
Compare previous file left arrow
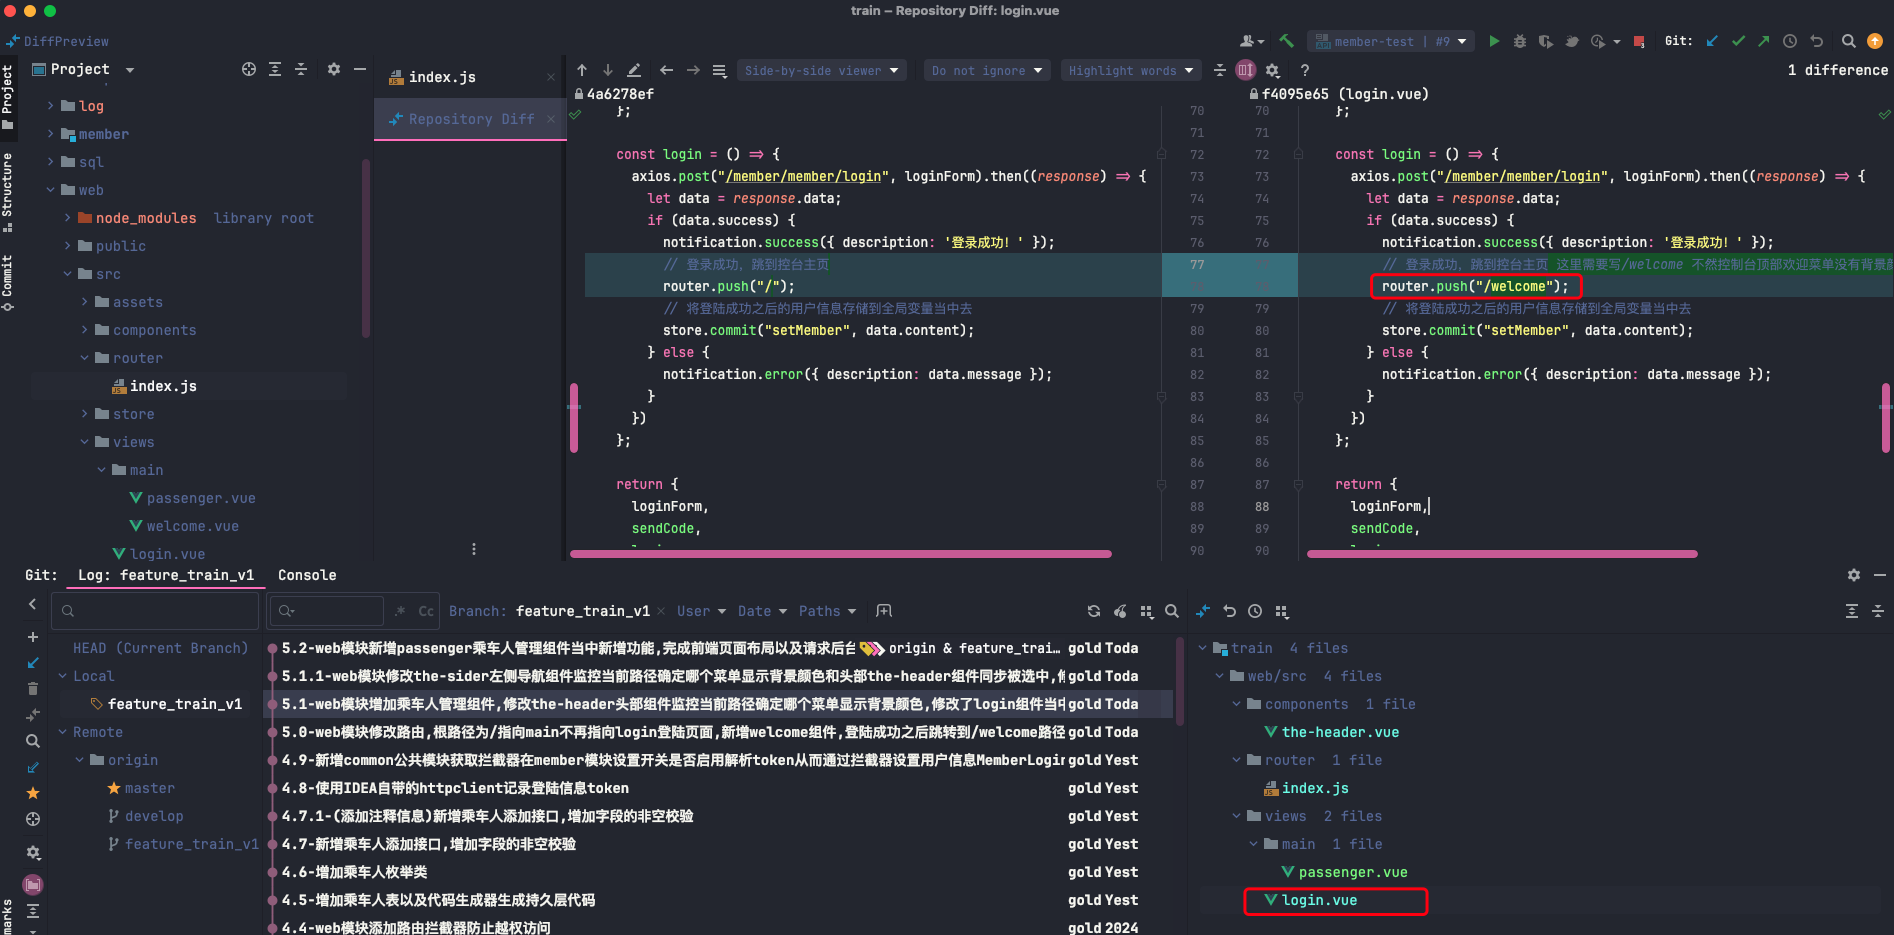click(x=667, y=70)
